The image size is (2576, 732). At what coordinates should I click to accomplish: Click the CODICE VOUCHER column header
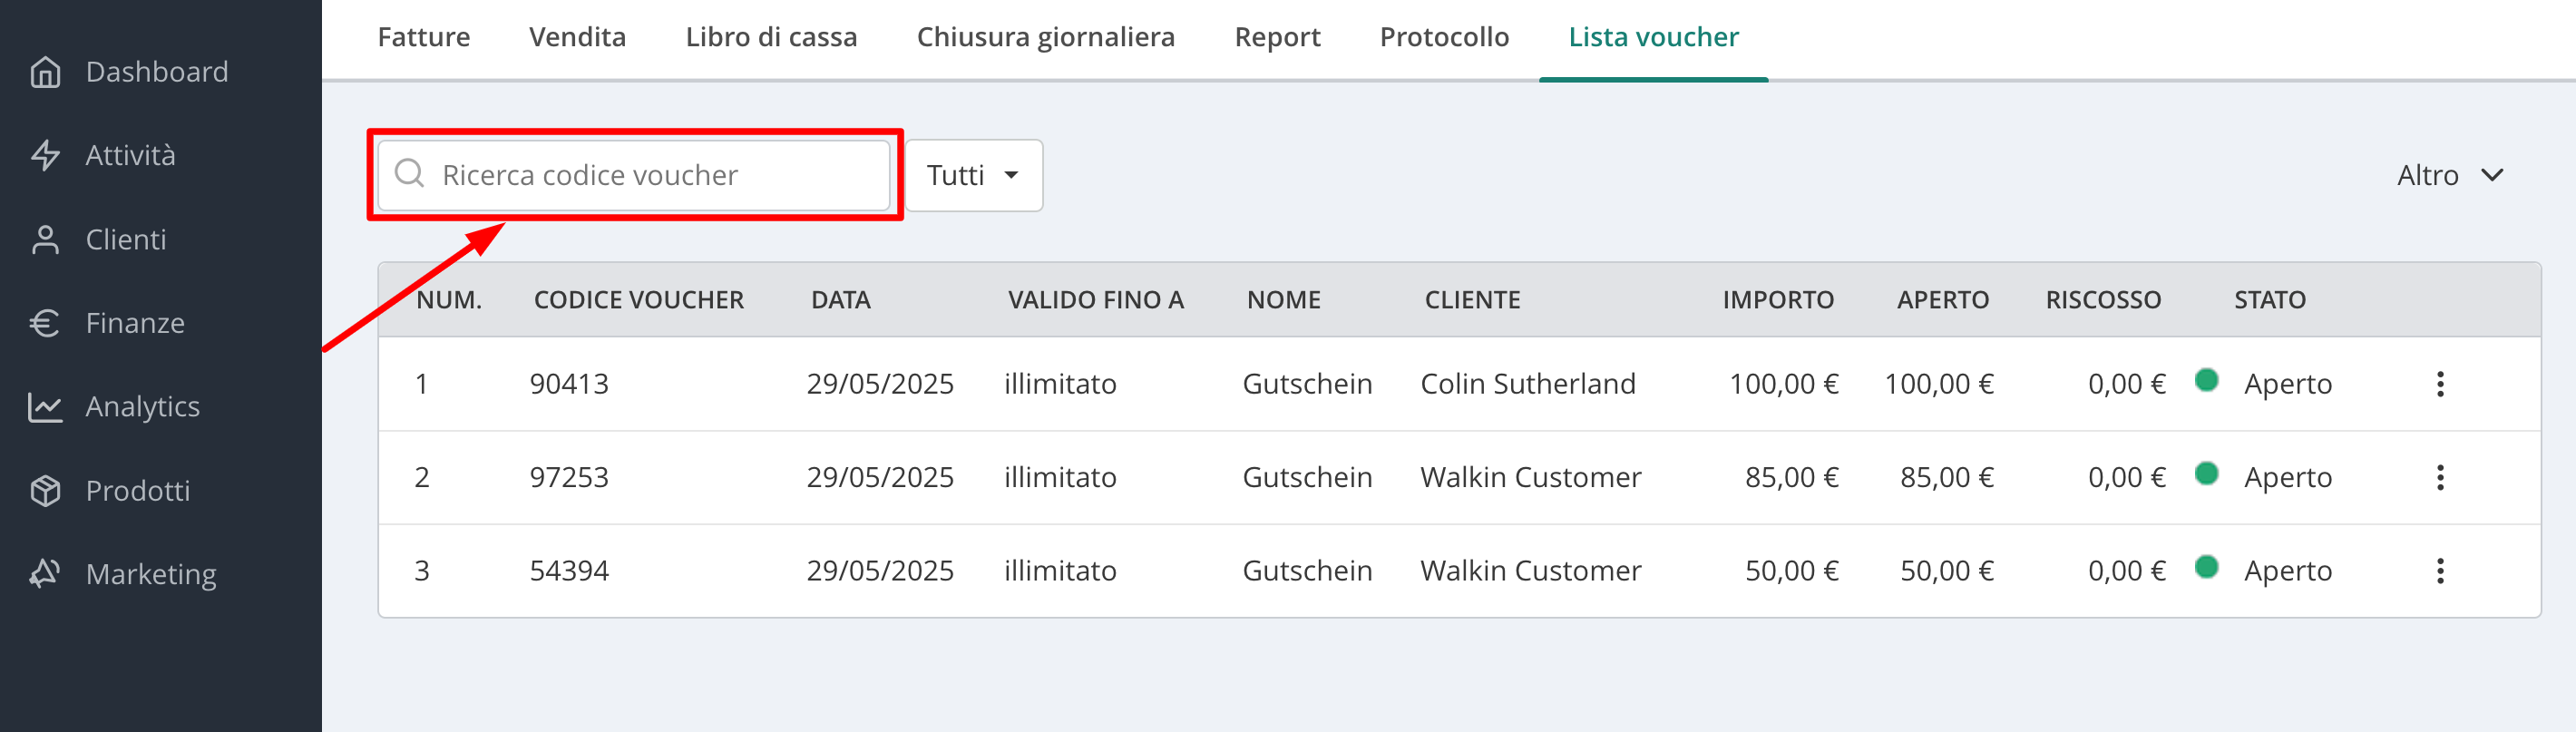(x=638, y=300)
